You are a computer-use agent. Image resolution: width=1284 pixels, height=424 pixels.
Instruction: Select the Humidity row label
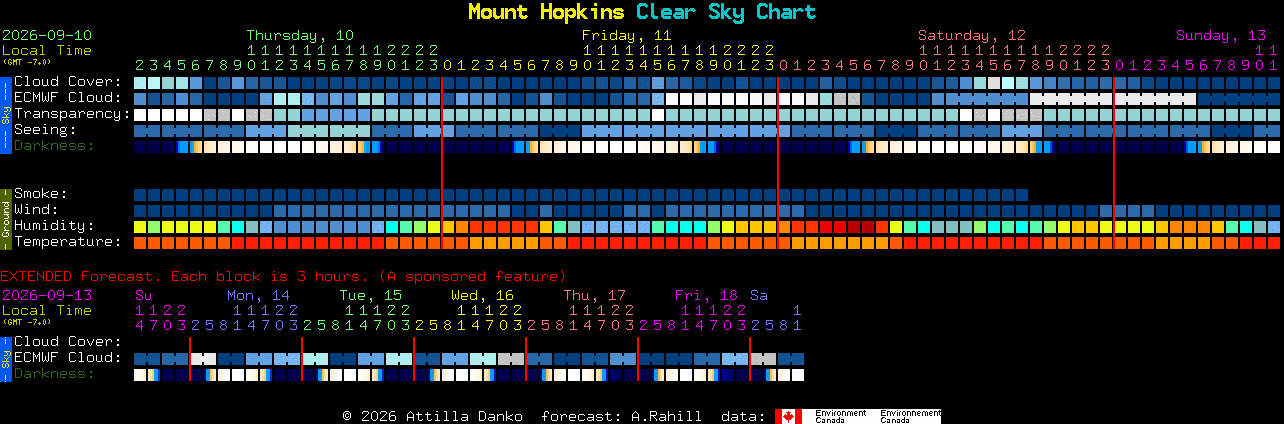[54, 226]
